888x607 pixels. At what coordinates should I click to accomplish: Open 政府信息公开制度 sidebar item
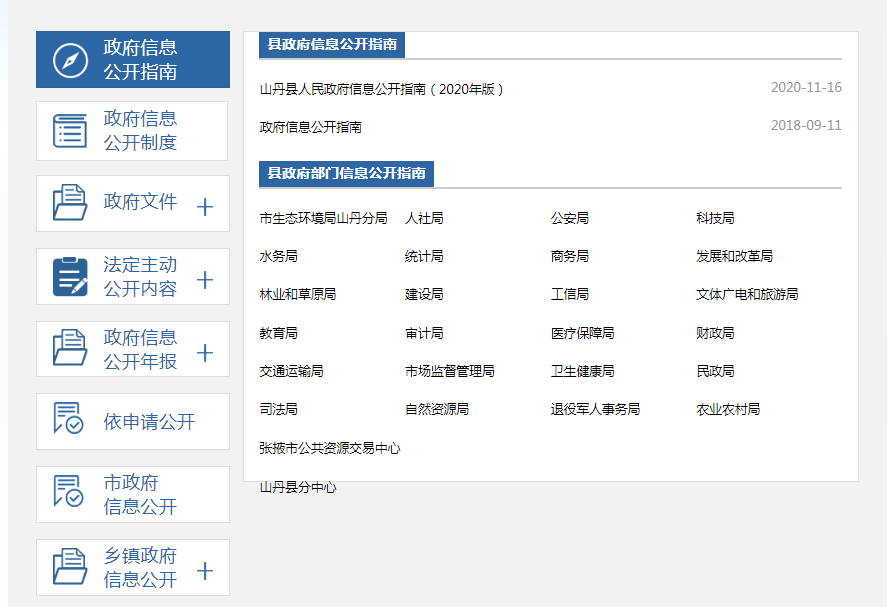132,131
